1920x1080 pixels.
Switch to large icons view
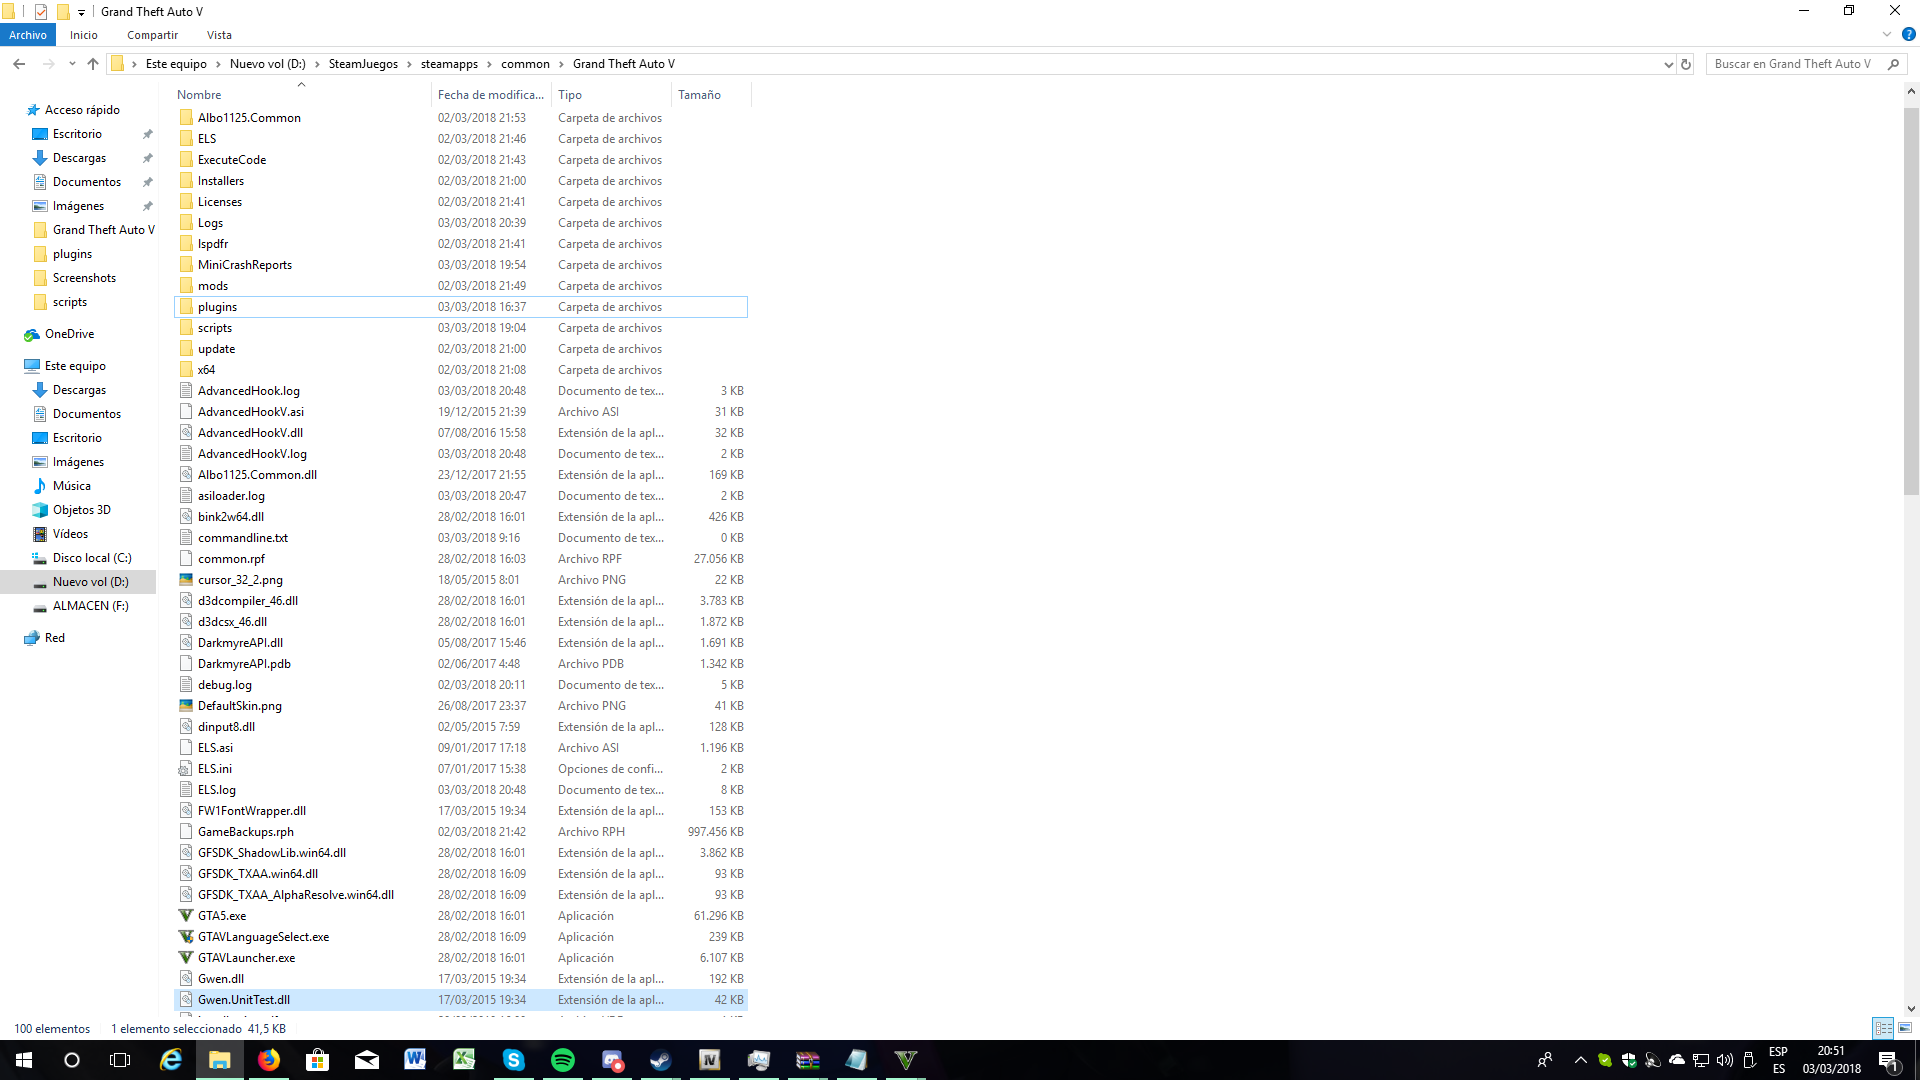1905,1028
